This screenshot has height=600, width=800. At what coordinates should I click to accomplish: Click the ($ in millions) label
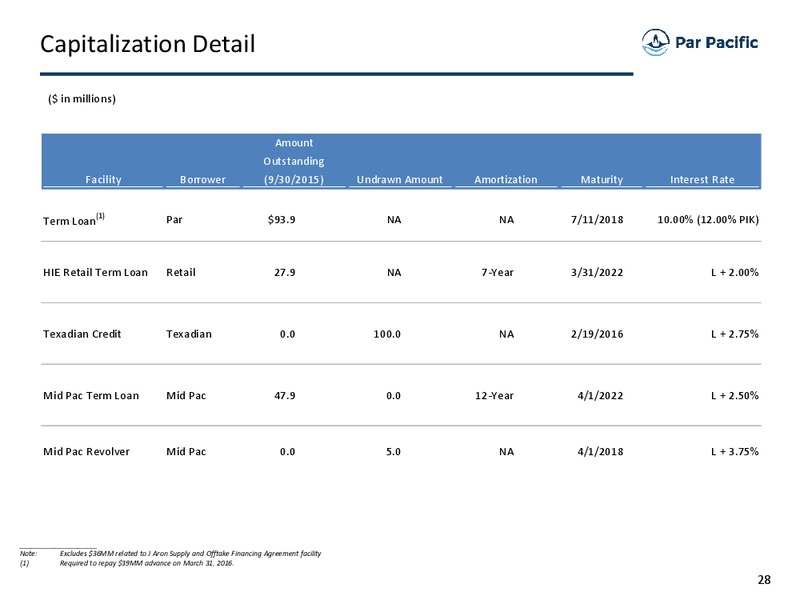pyautogui.click(x=82, y=98)
